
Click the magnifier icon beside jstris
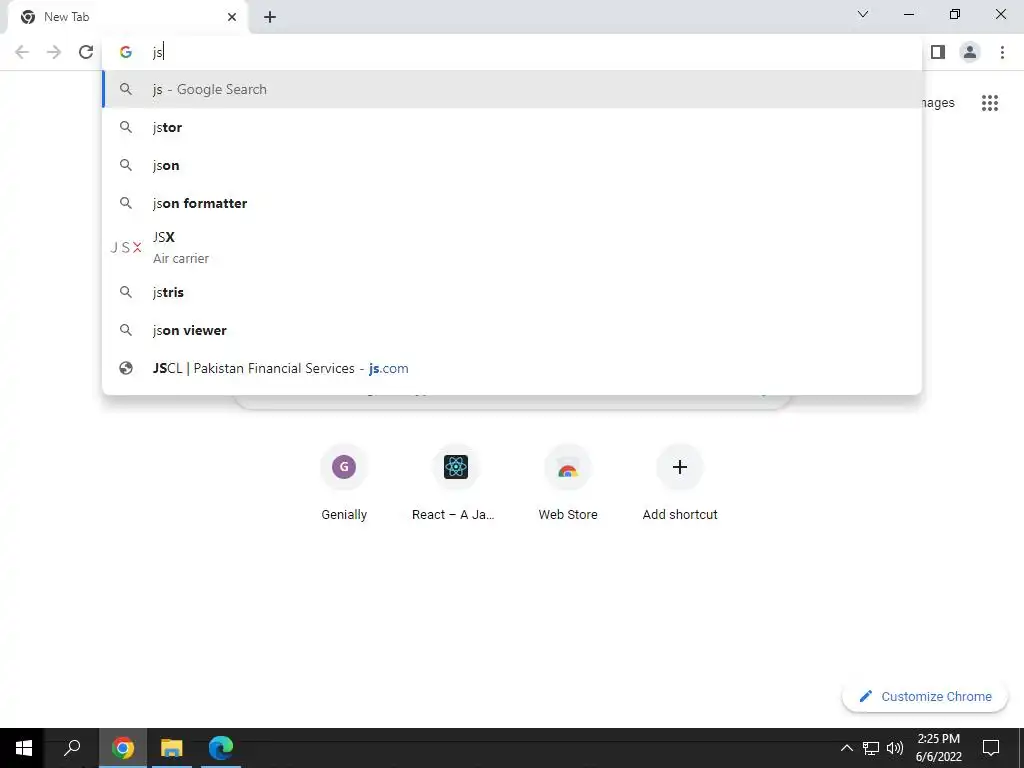[126, 292]
